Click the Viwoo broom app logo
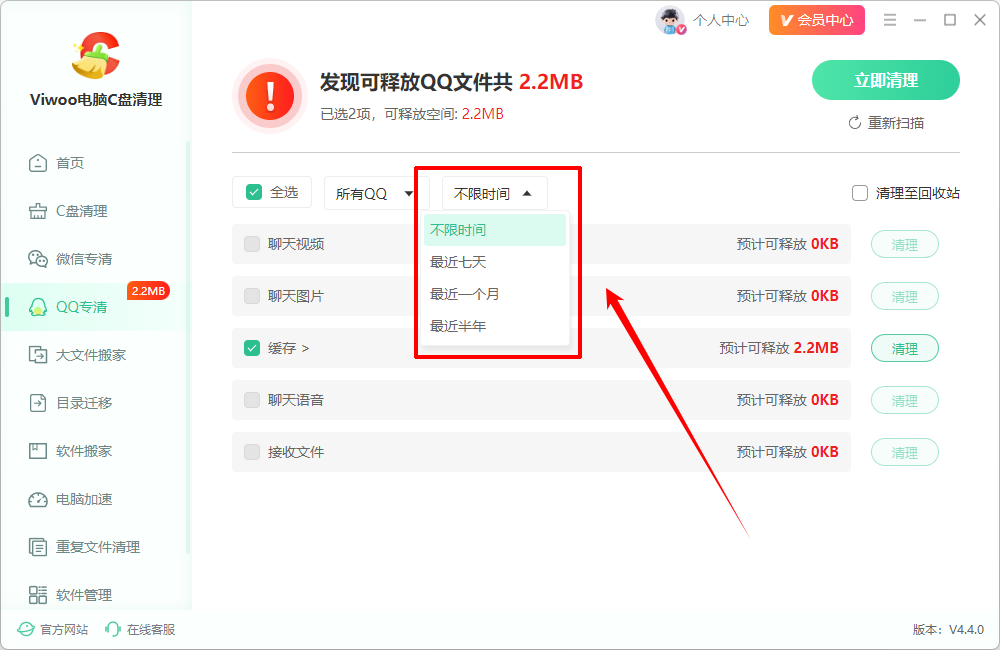This screenshot has height=650, width=1000. pos(96,55)
